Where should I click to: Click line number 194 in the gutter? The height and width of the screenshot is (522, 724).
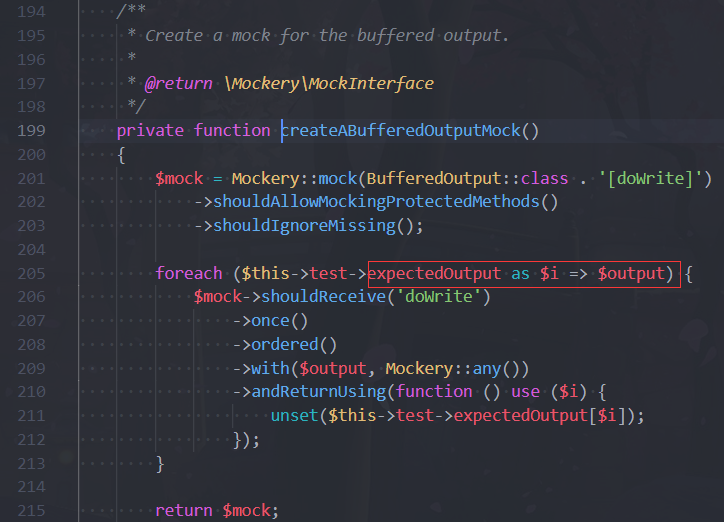click(x=31, y=12)
